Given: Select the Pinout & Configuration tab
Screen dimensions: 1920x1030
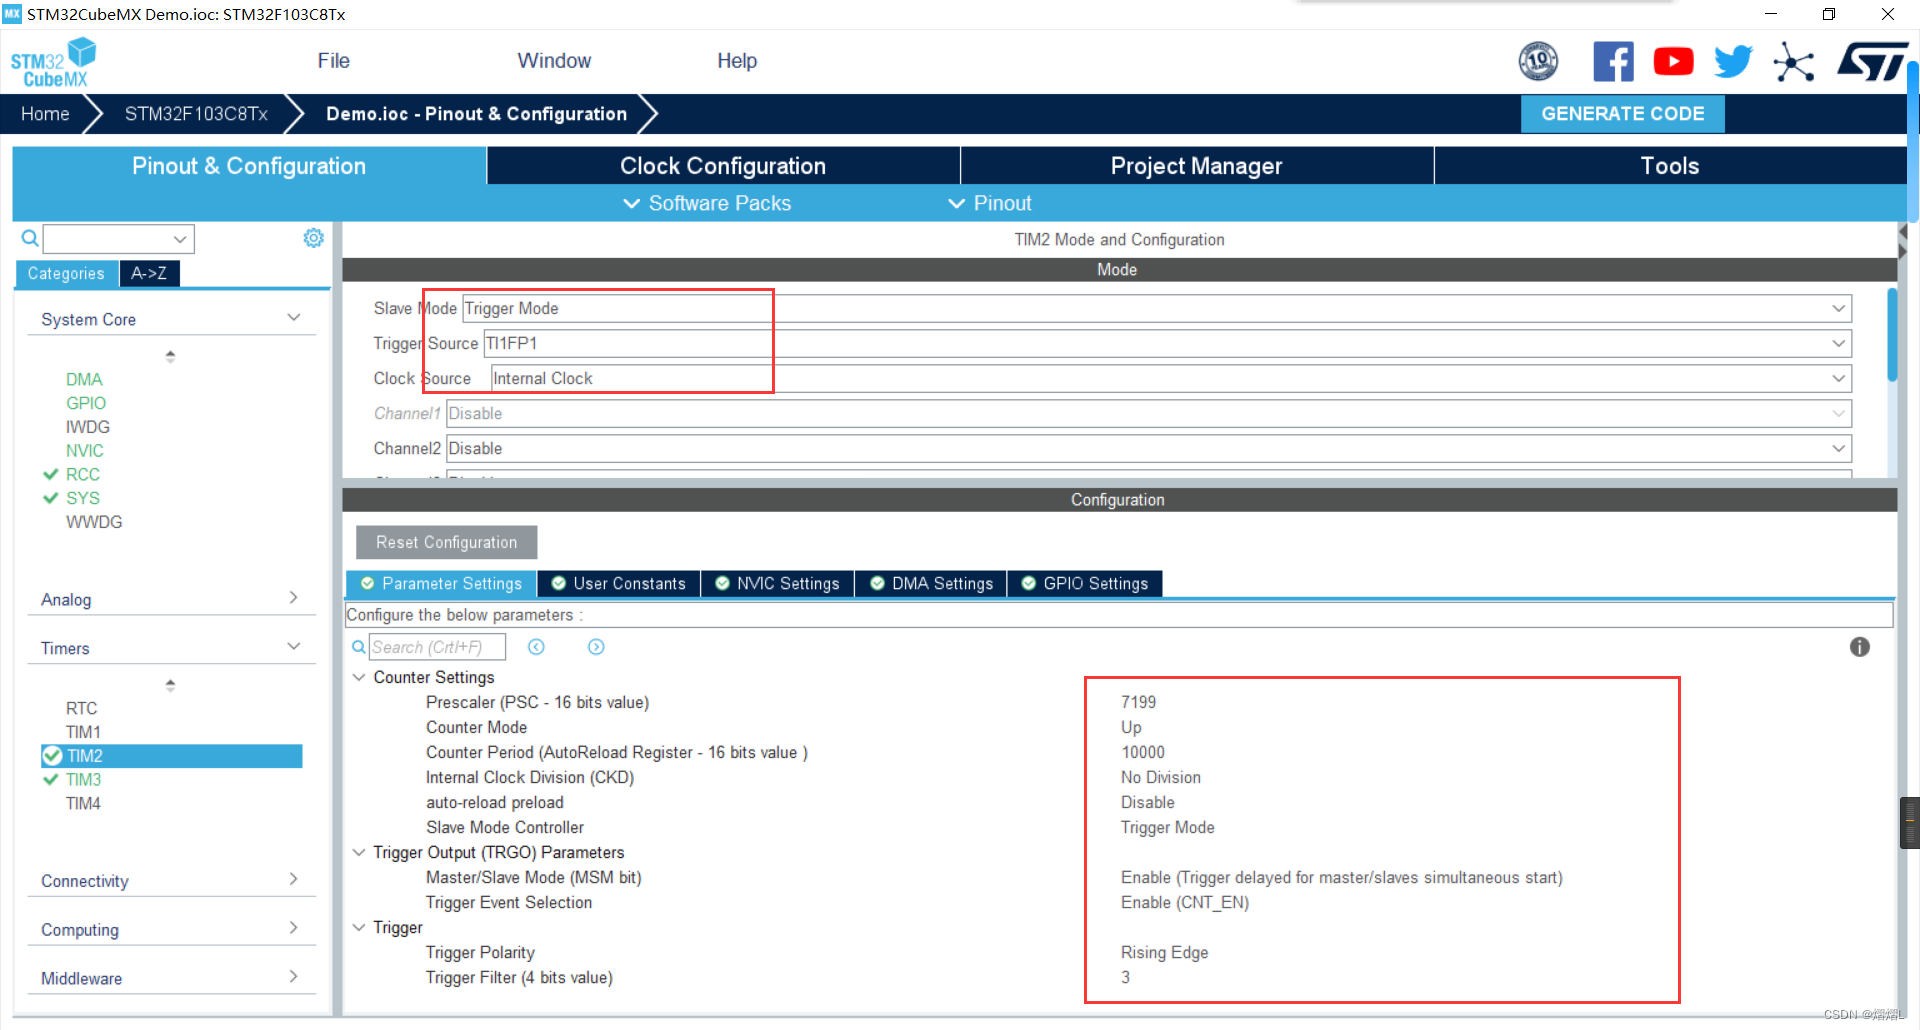Looking at the screenshot, I should (249, 166).
